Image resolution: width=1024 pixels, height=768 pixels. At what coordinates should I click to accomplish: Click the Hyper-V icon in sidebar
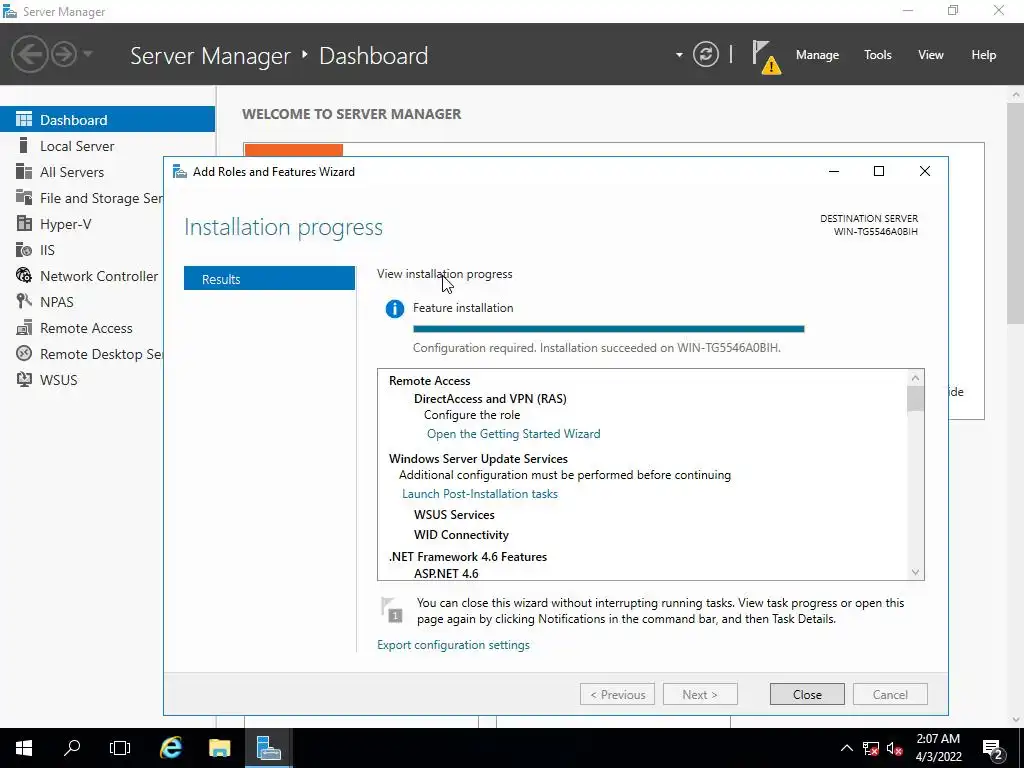pos(24,223)
